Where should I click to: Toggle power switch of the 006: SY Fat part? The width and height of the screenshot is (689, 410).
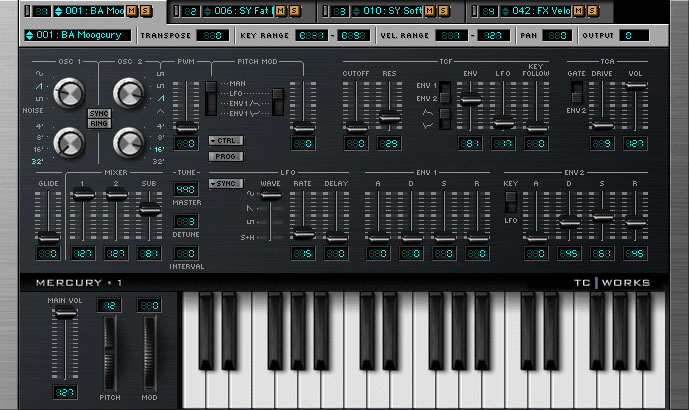[177, 11]
